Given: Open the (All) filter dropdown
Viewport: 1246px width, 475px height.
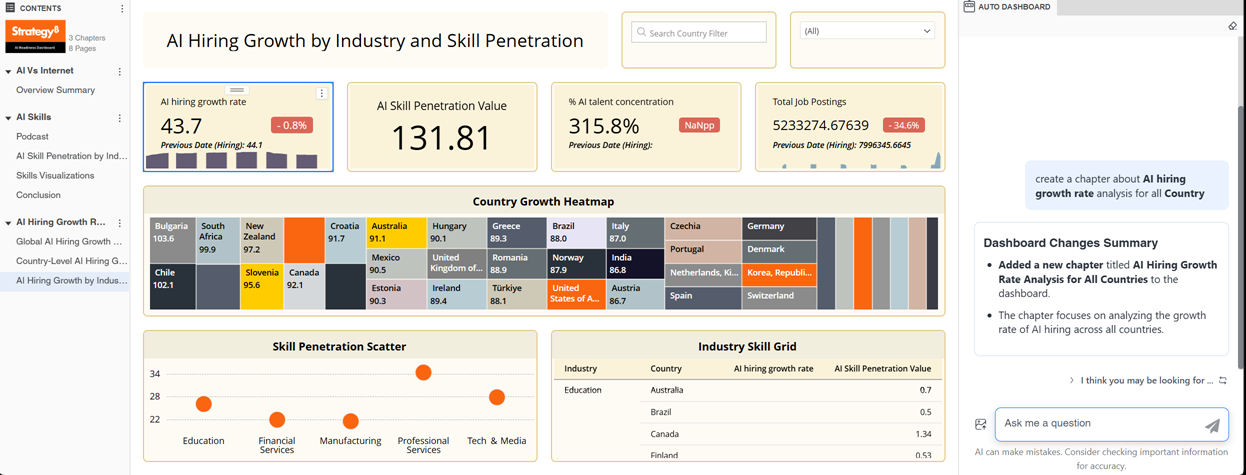Looking at the screenshot, I should pyautogui.click(x=866, y=31).
